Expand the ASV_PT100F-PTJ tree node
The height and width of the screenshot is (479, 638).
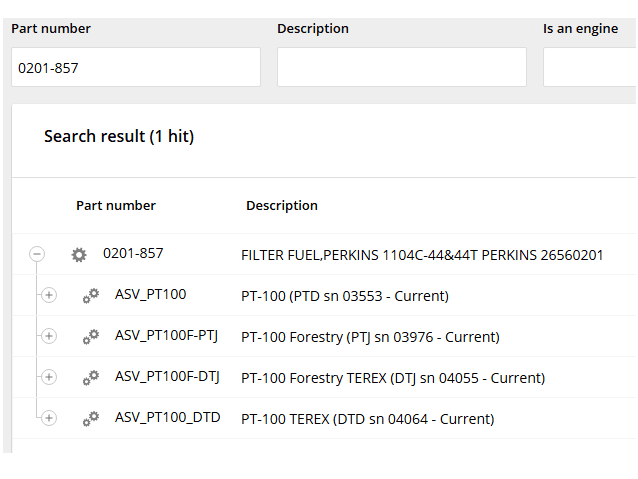49,336
